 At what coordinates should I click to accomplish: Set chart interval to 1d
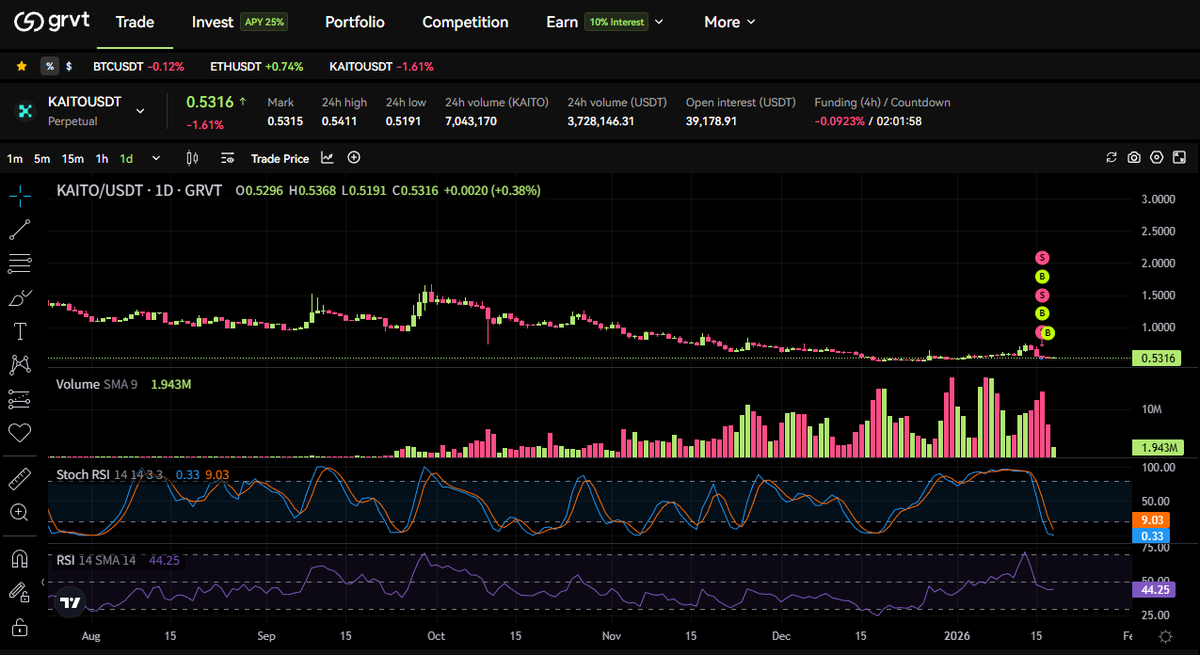point(127,158)
